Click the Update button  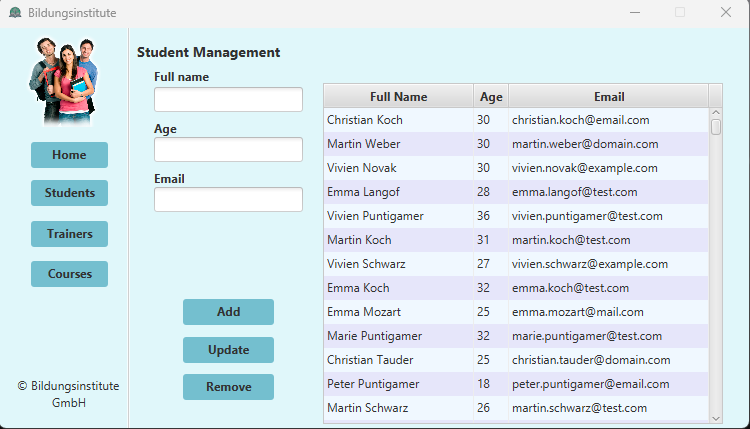tap(228, 350)
